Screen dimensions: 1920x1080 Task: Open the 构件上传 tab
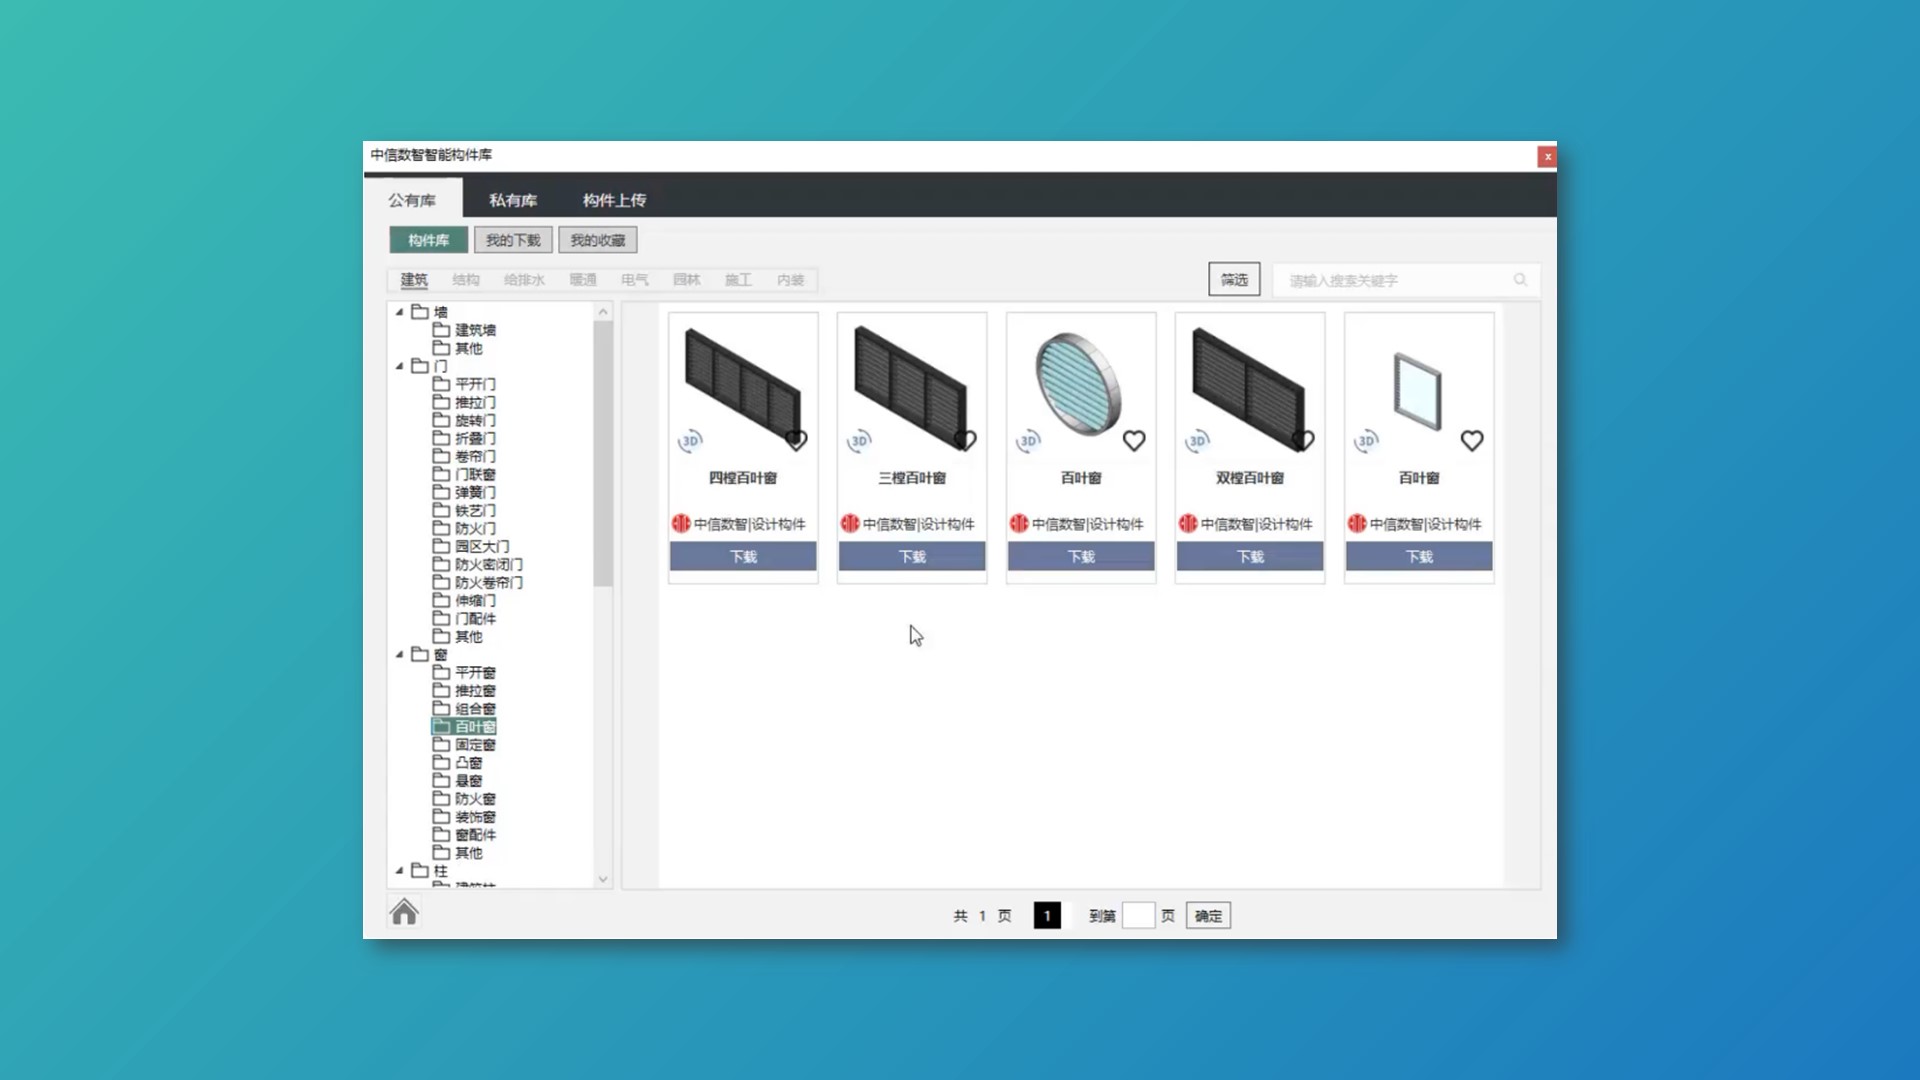tap(614, 200)
